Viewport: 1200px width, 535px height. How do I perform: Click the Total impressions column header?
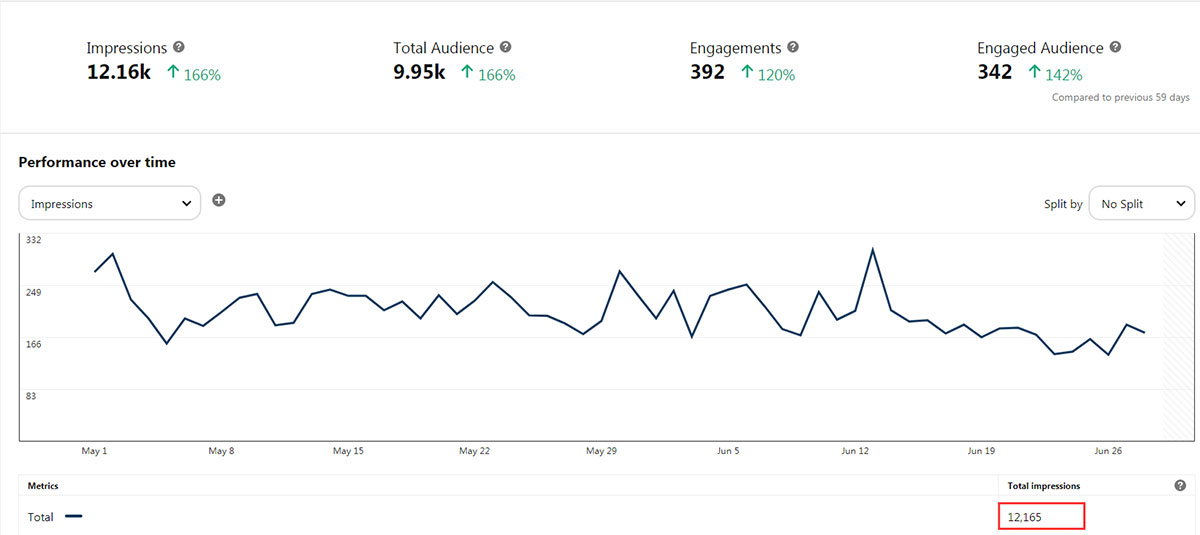[1043, 486]
